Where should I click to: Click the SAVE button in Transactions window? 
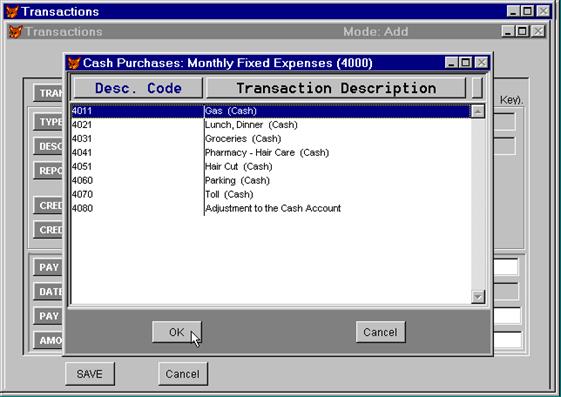tap(90, 374)
